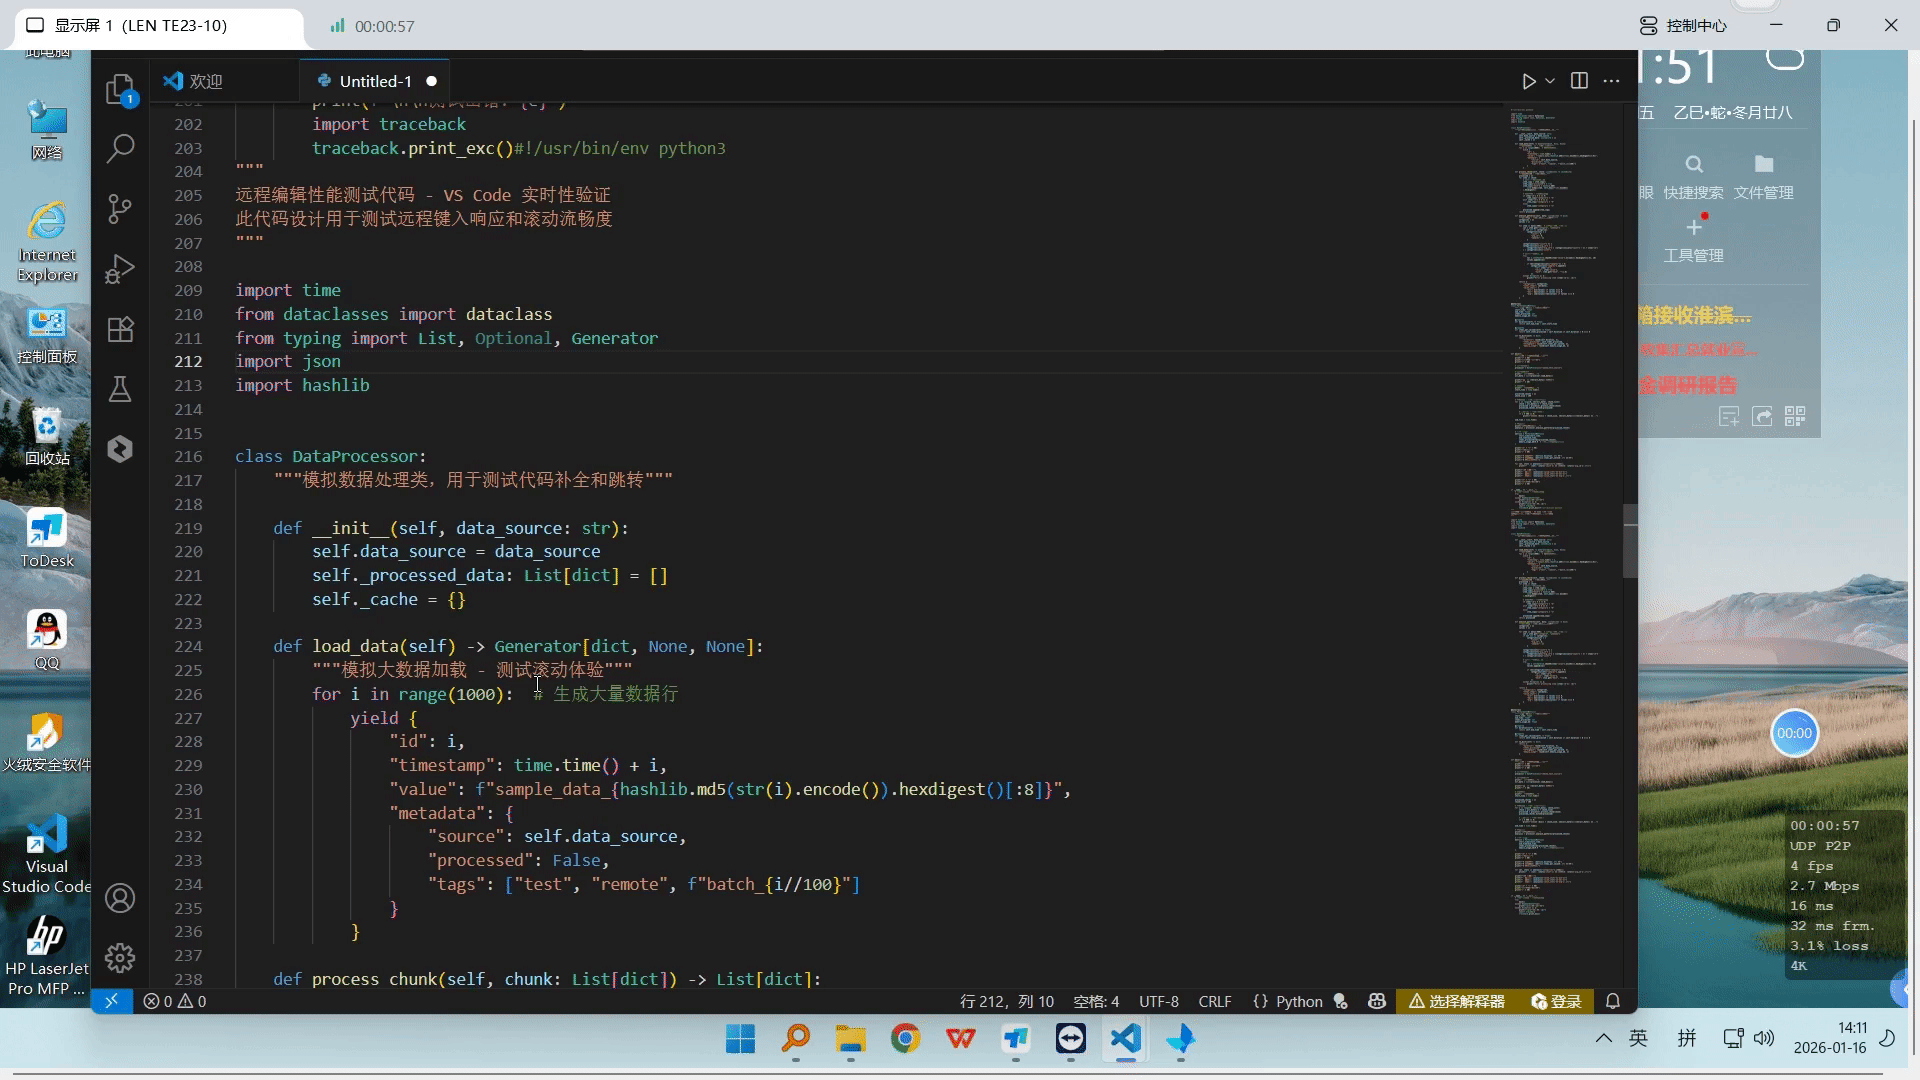1920x1080 pixels.
Task: Open the Extensions view
Action: tap(120, 329)
